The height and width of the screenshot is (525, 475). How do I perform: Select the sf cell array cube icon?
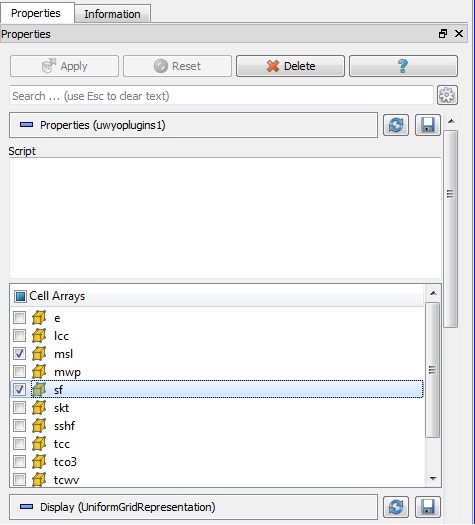(39, 389)
